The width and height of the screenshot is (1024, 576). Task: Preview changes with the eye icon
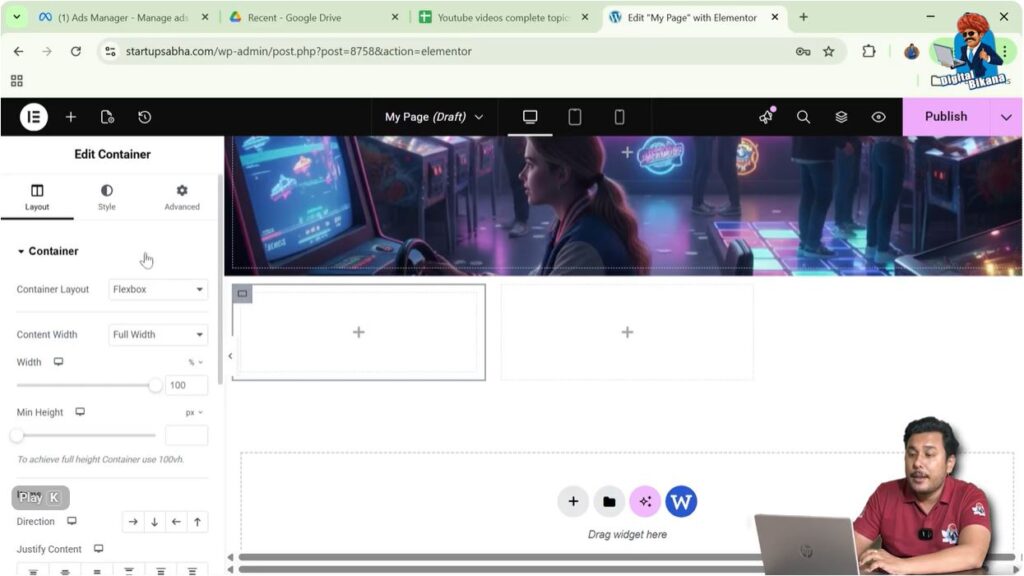[878, 117]
